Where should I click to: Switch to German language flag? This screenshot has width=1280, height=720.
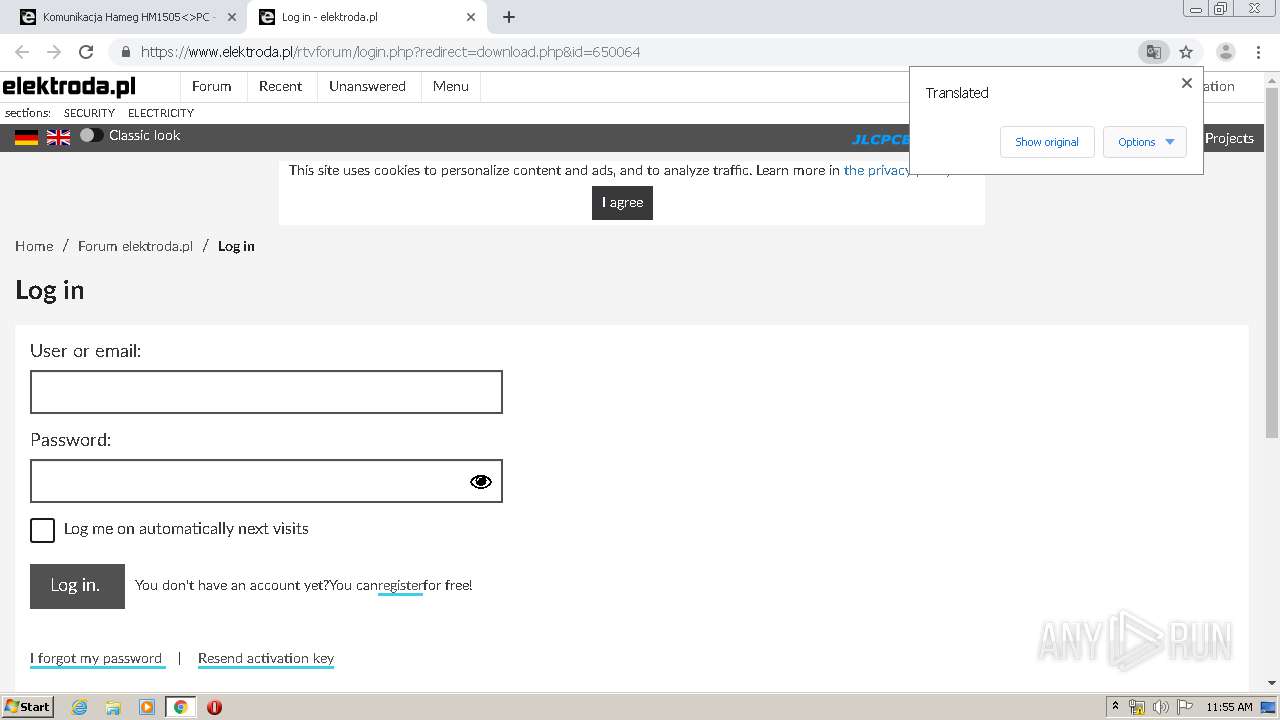click(x=26, y=137)
